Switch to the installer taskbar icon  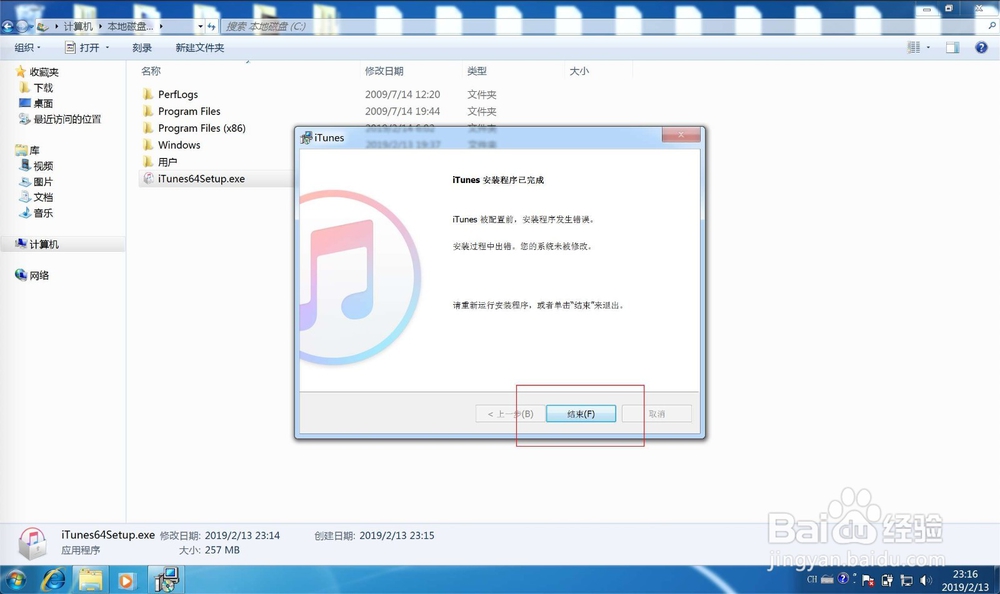[x=166, y=580]
